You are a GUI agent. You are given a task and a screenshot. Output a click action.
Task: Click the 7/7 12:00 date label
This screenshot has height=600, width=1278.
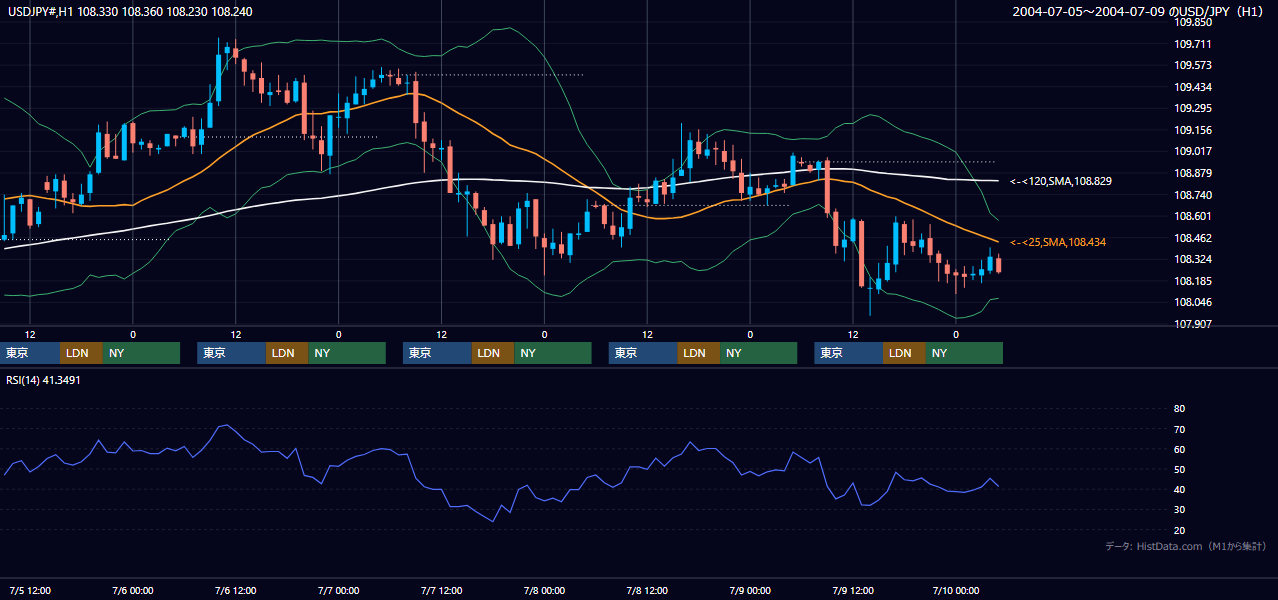click(x=441, y=590)
